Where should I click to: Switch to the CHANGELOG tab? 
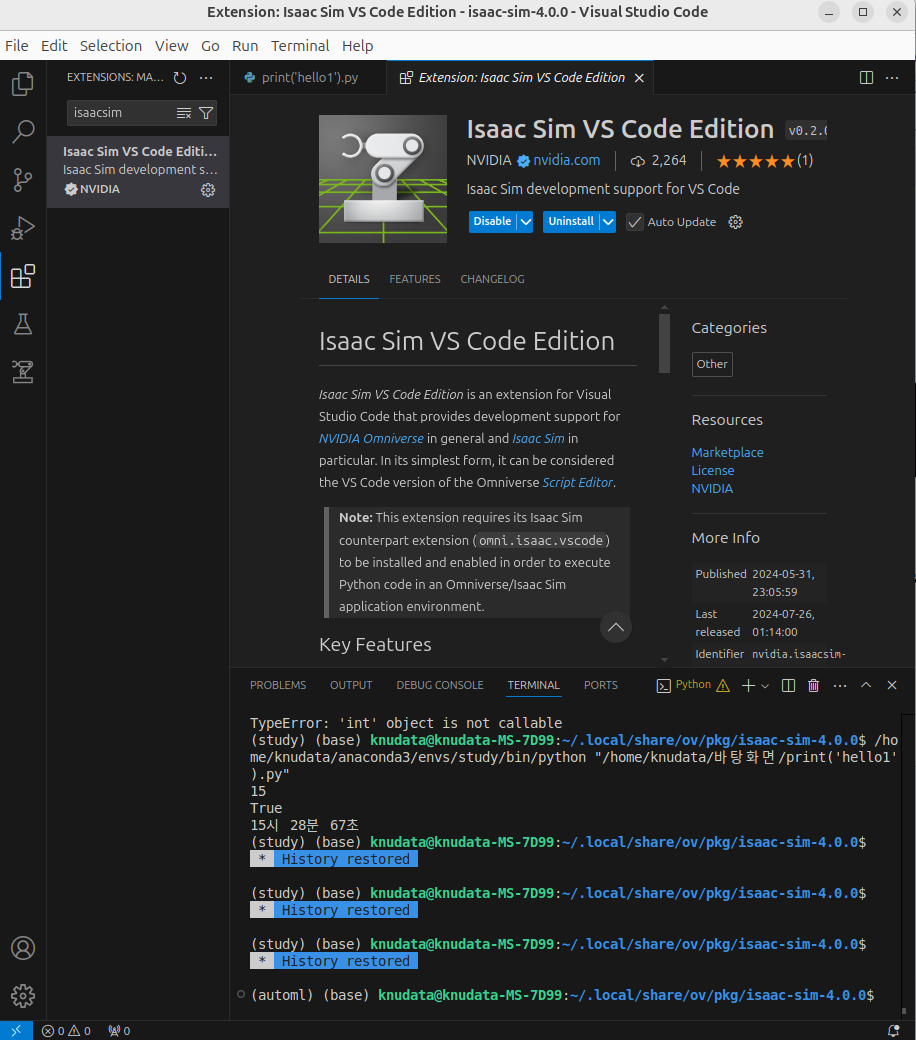(x=492, y=279)
